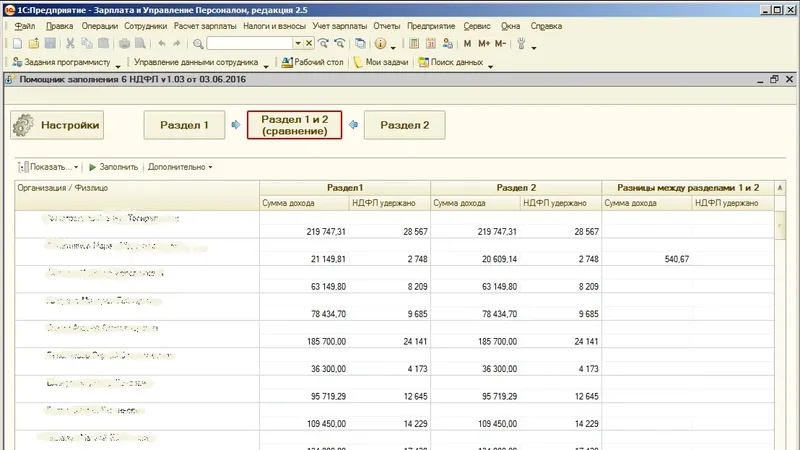Viewport: 800px width, 450px height.
Task: Click the M- memory subtract button
Action: (x=500, y=44)
